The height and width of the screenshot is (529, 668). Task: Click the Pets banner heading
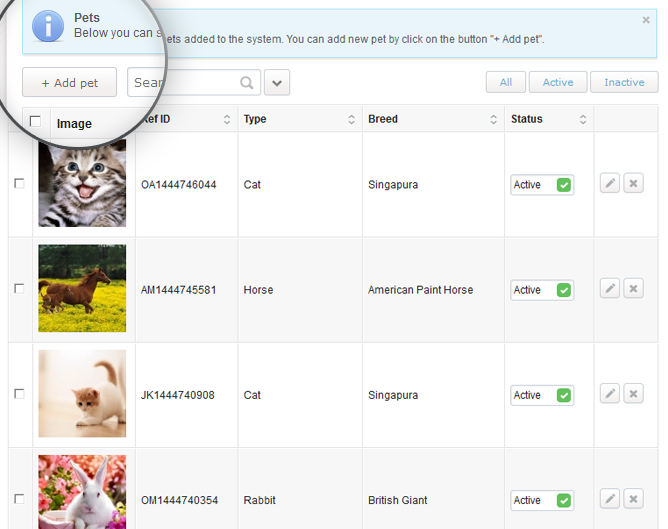tap(87, 17)
